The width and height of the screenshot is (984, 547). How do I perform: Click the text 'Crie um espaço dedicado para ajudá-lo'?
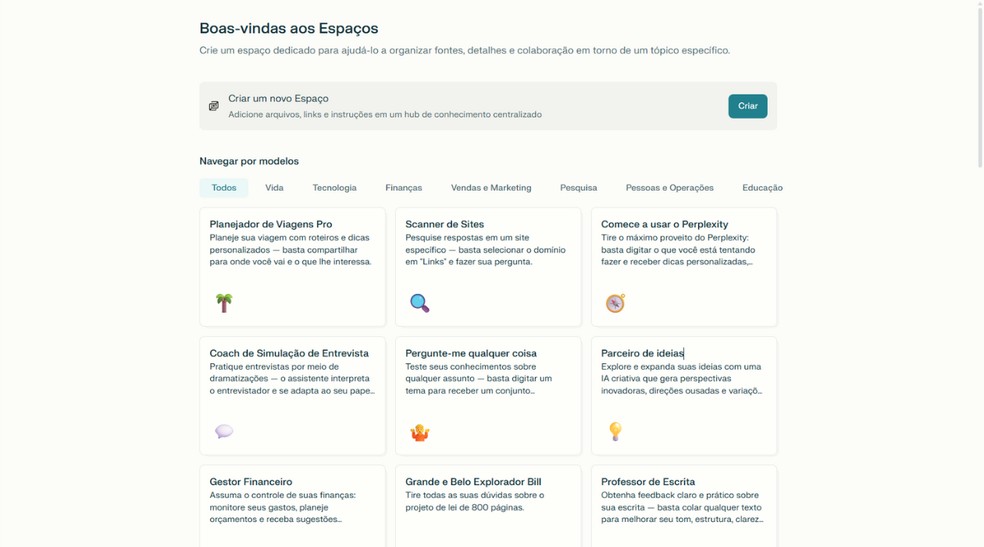coord(464,50)
